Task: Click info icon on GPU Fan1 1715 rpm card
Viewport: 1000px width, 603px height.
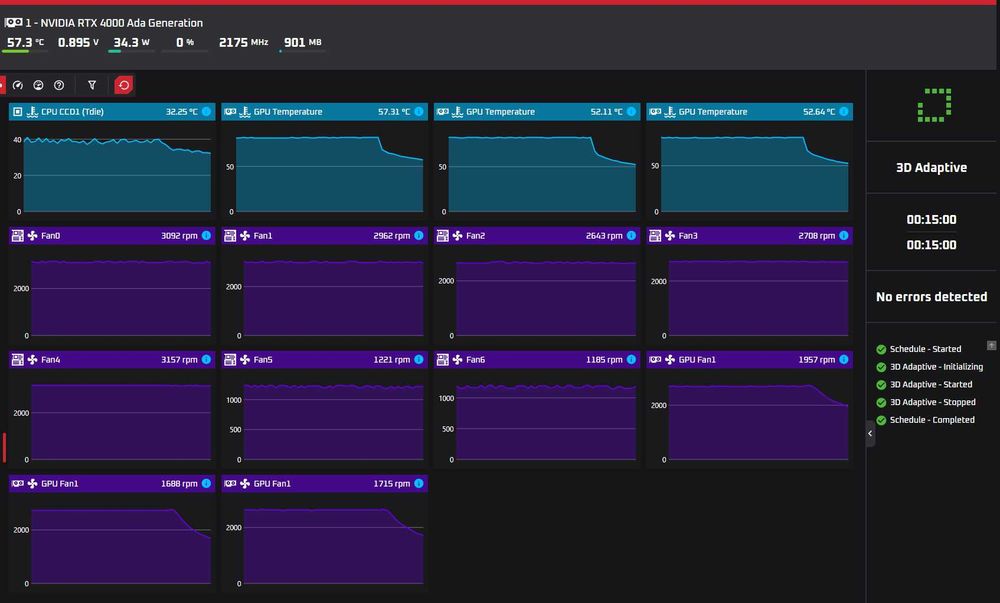Action: [x=418, y=483]
